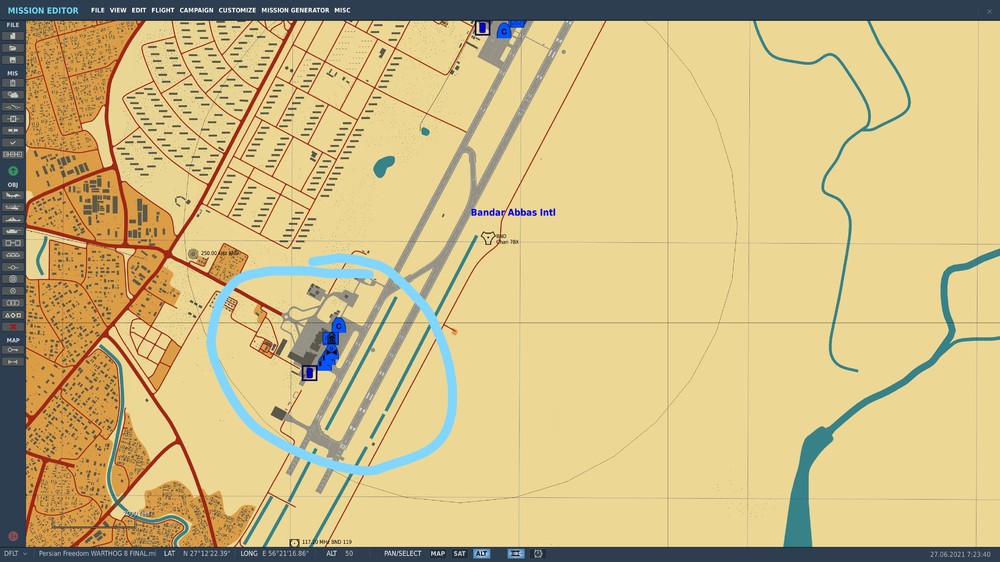Click the red exit icon at sidebar bottom

(13, 536)
